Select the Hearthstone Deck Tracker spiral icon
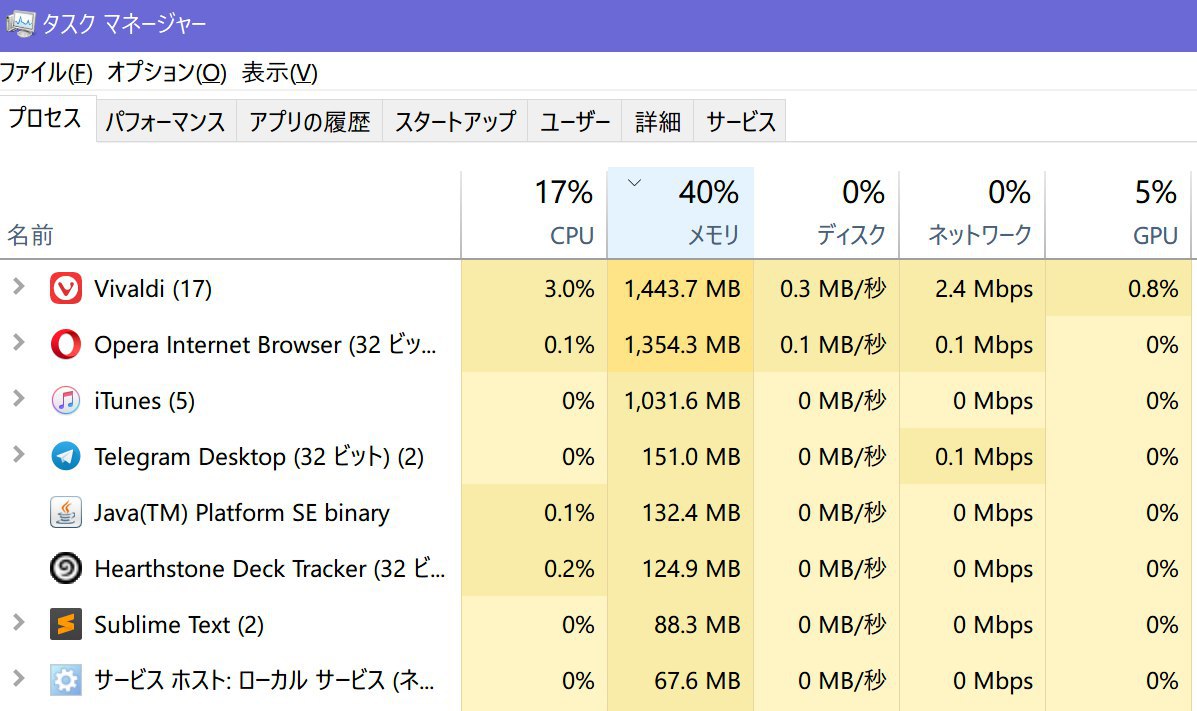Image resolution: width=1197 pixels, height=711 pixels. coord(66,568)
